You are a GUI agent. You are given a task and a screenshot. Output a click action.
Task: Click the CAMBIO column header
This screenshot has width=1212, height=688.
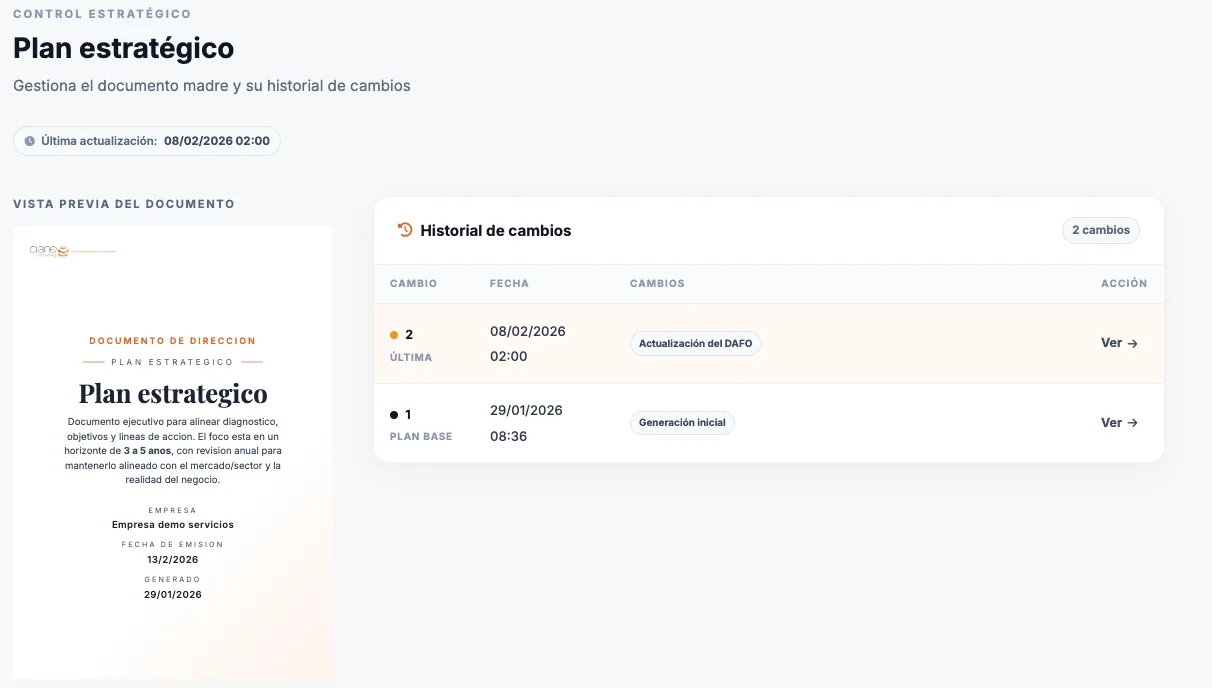(x=413, y=284)
